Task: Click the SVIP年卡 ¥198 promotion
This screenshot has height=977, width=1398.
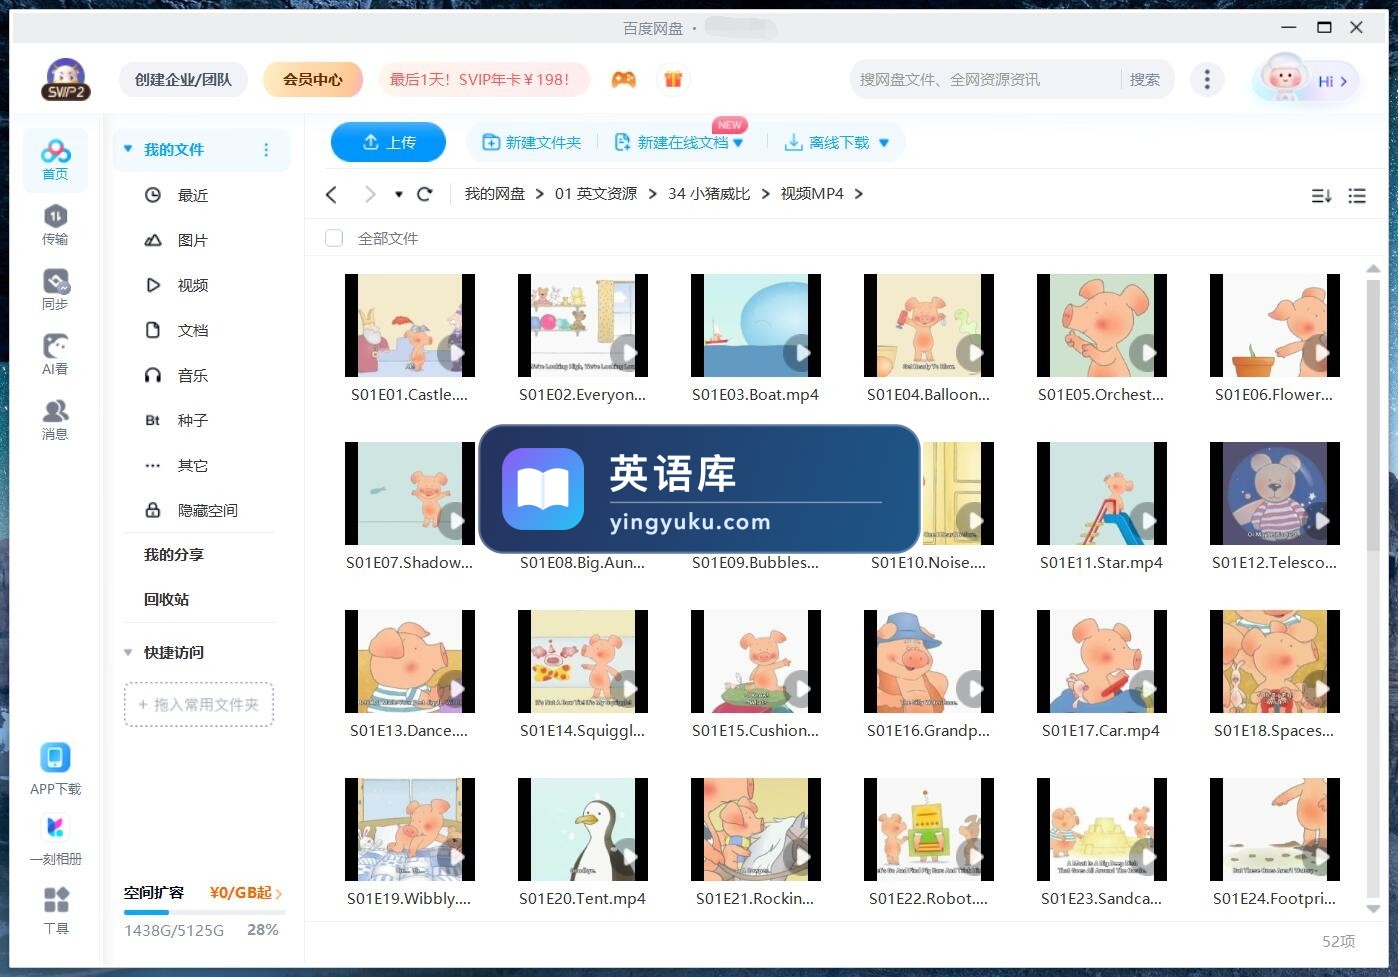Action: point(484,79)
